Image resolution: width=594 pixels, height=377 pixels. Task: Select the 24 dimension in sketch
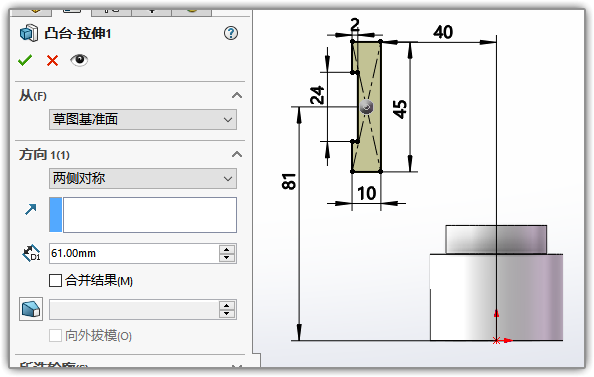coord(317,95)
